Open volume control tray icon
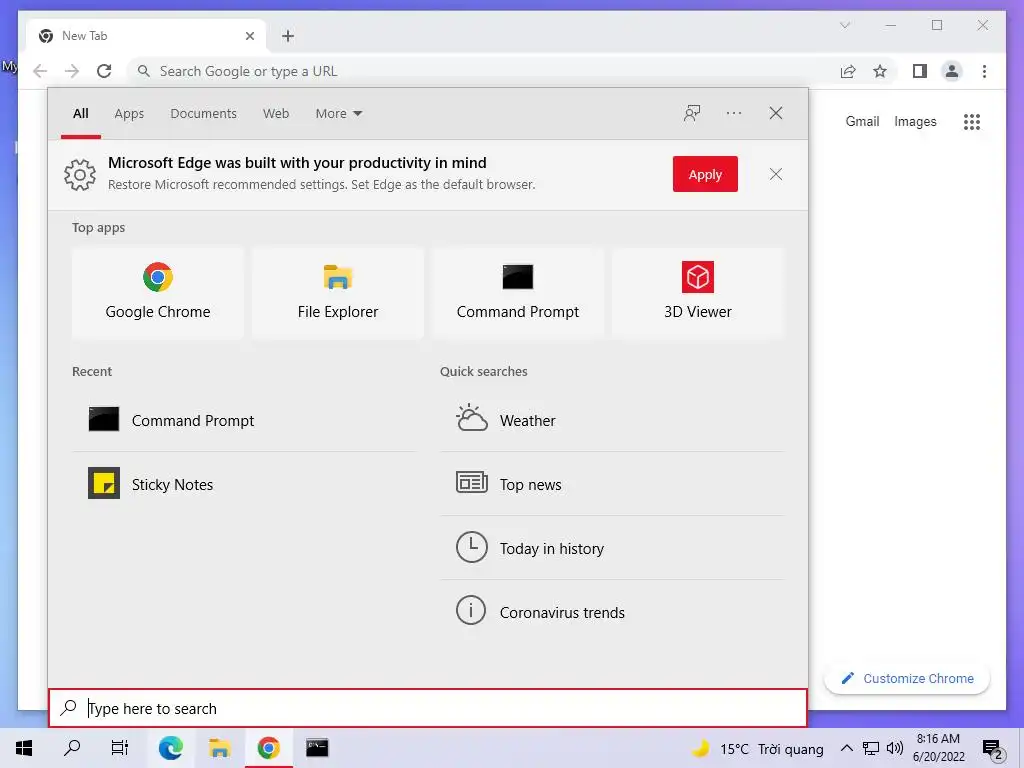Screen dimensions: 1024x768 [895, 748]
